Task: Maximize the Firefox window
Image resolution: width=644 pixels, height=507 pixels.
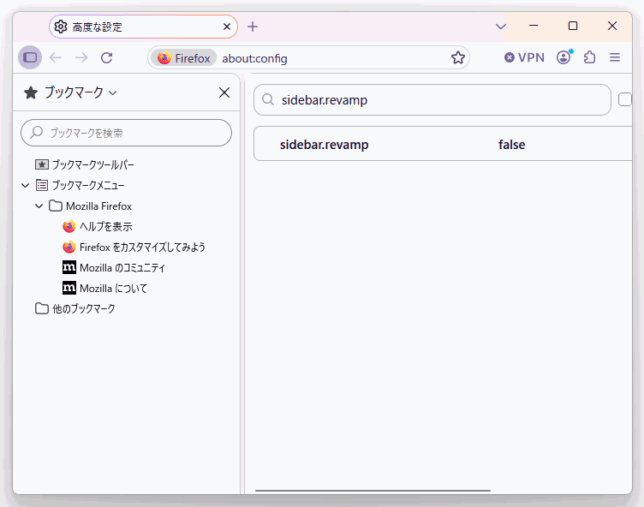Action: coord(573,26)
